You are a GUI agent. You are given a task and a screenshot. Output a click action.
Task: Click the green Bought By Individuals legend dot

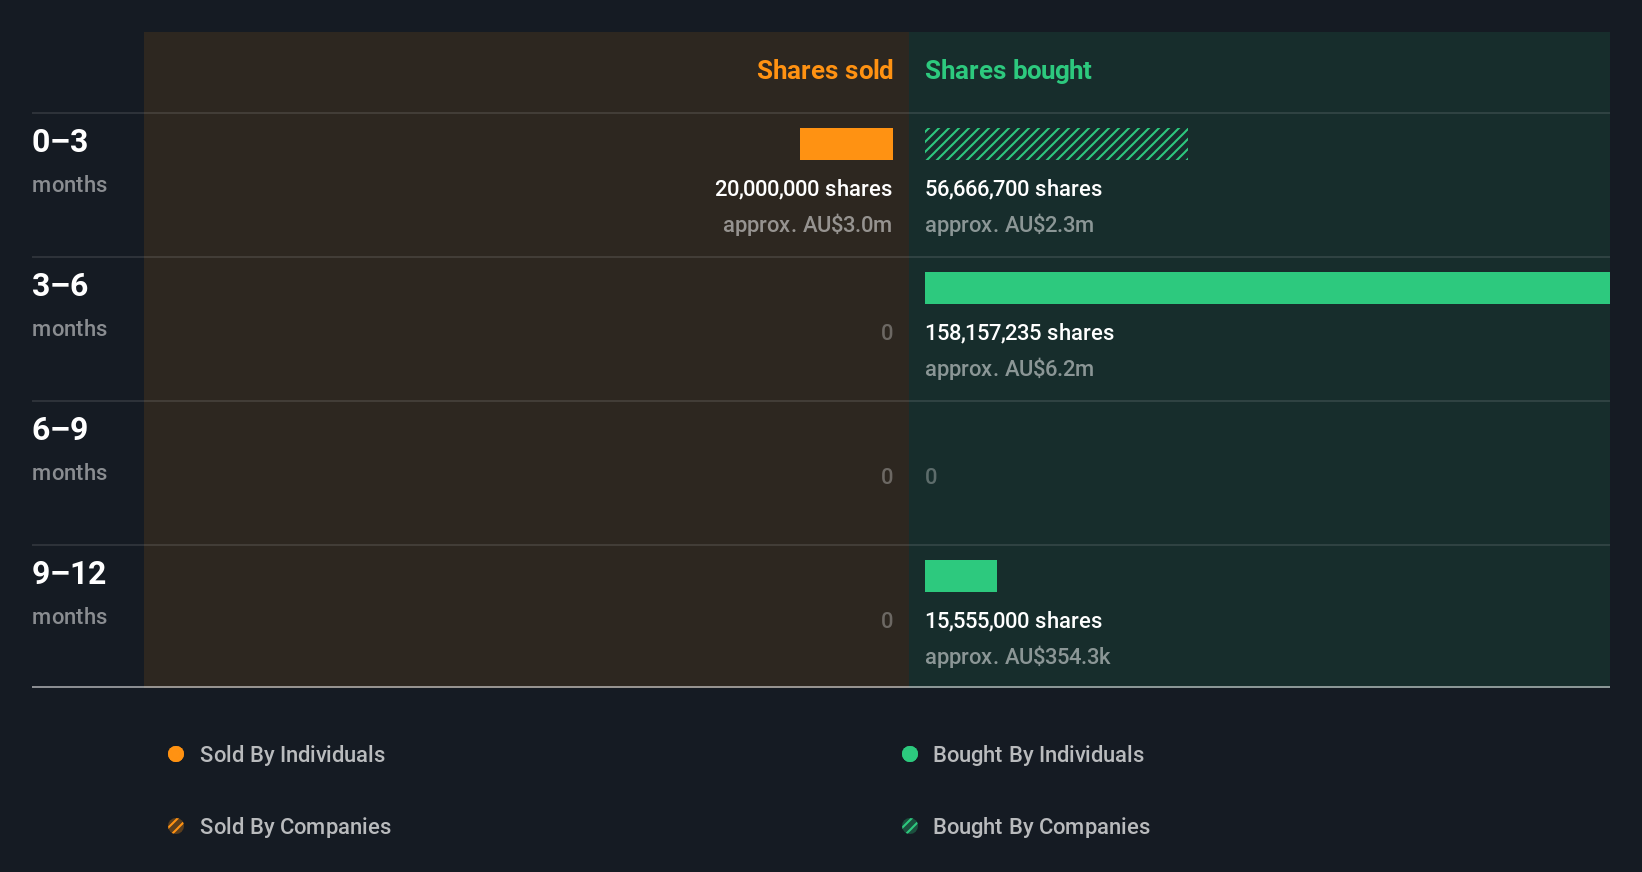(x=910, y=754)
